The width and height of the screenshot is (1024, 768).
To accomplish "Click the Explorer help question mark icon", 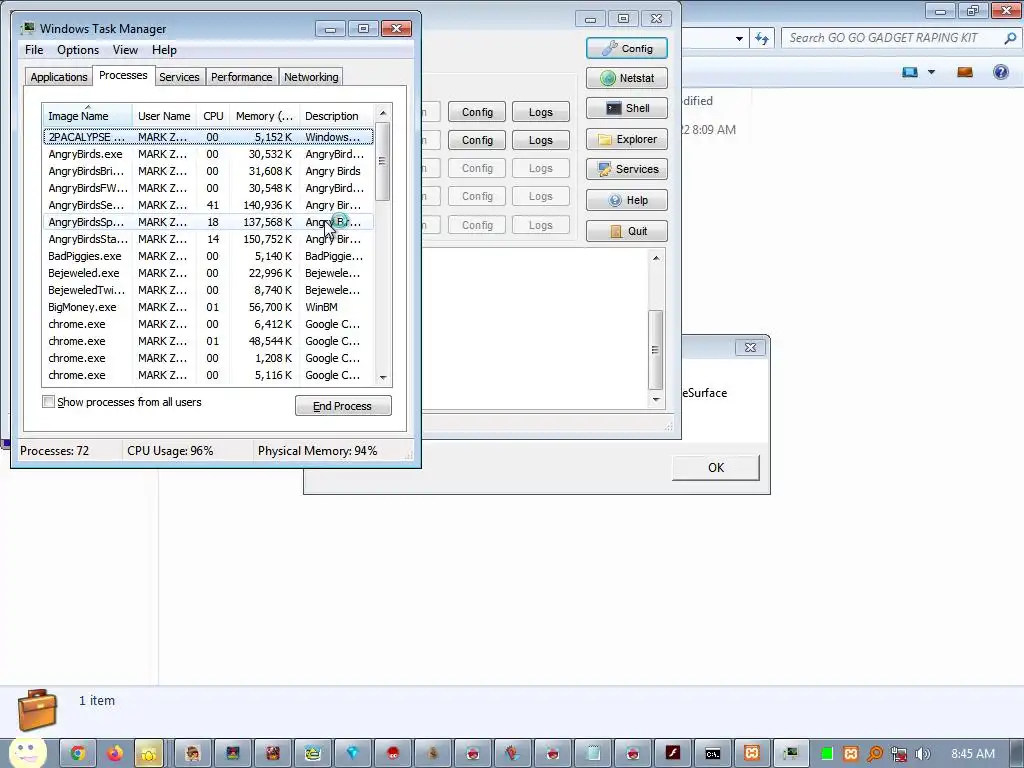I will coord(1000,72).
